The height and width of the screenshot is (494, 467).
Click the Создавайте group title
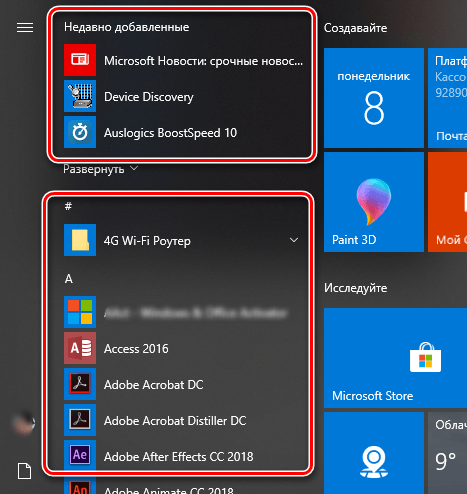tap(355, 28)
